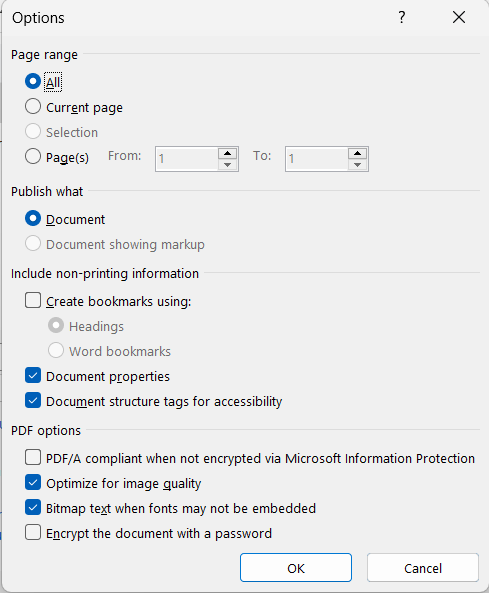Click the Help question mark icon
This screenshot has width=489, height=593.
402,17
